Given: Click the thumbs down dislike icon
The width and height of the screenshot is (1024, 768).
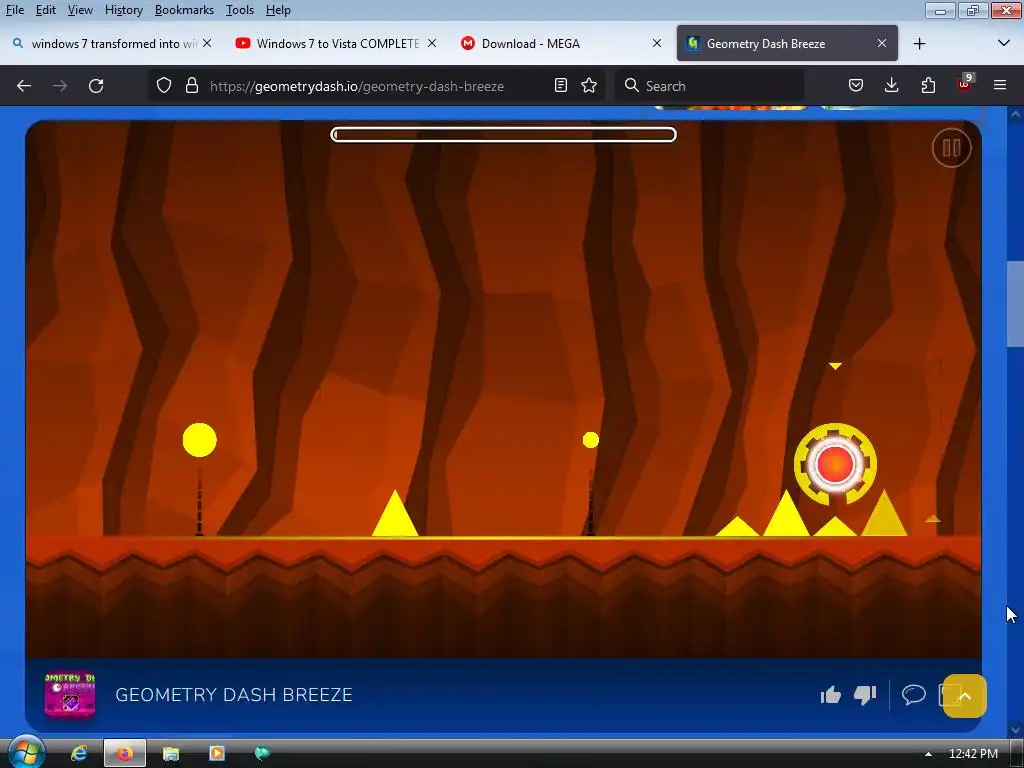Looking at the screenshot, I should click(865, 695).
